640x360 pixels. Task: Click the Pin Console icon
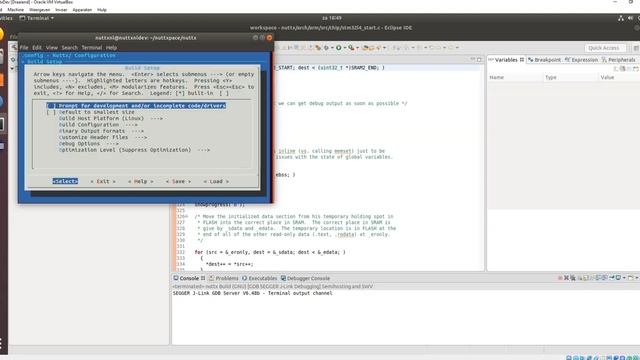coord(612,278)
